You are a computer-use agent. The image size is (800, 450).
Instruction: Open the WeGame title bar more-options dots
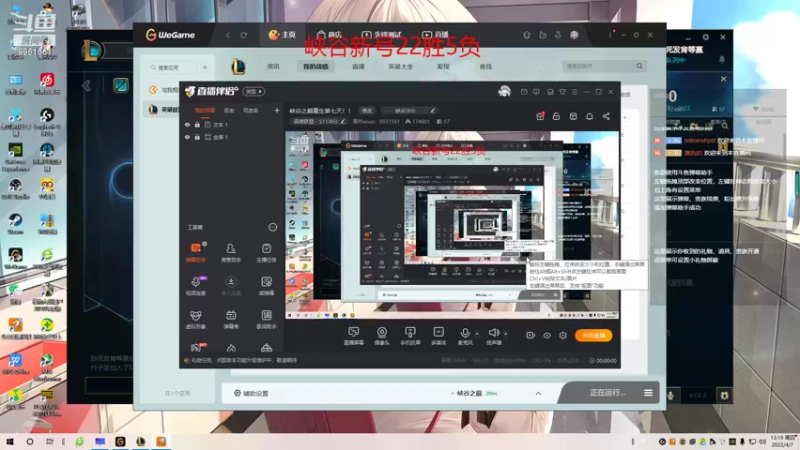coord(610,35)
